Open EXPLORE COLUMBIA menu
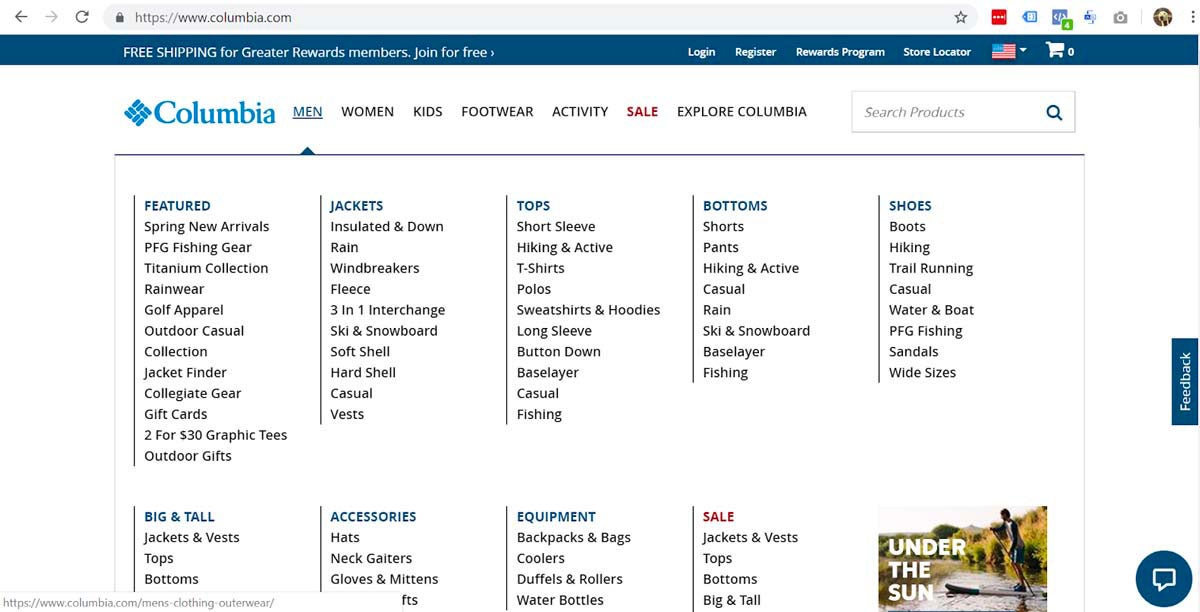The width and height of the screenshot is (1200, 612). 741,111
